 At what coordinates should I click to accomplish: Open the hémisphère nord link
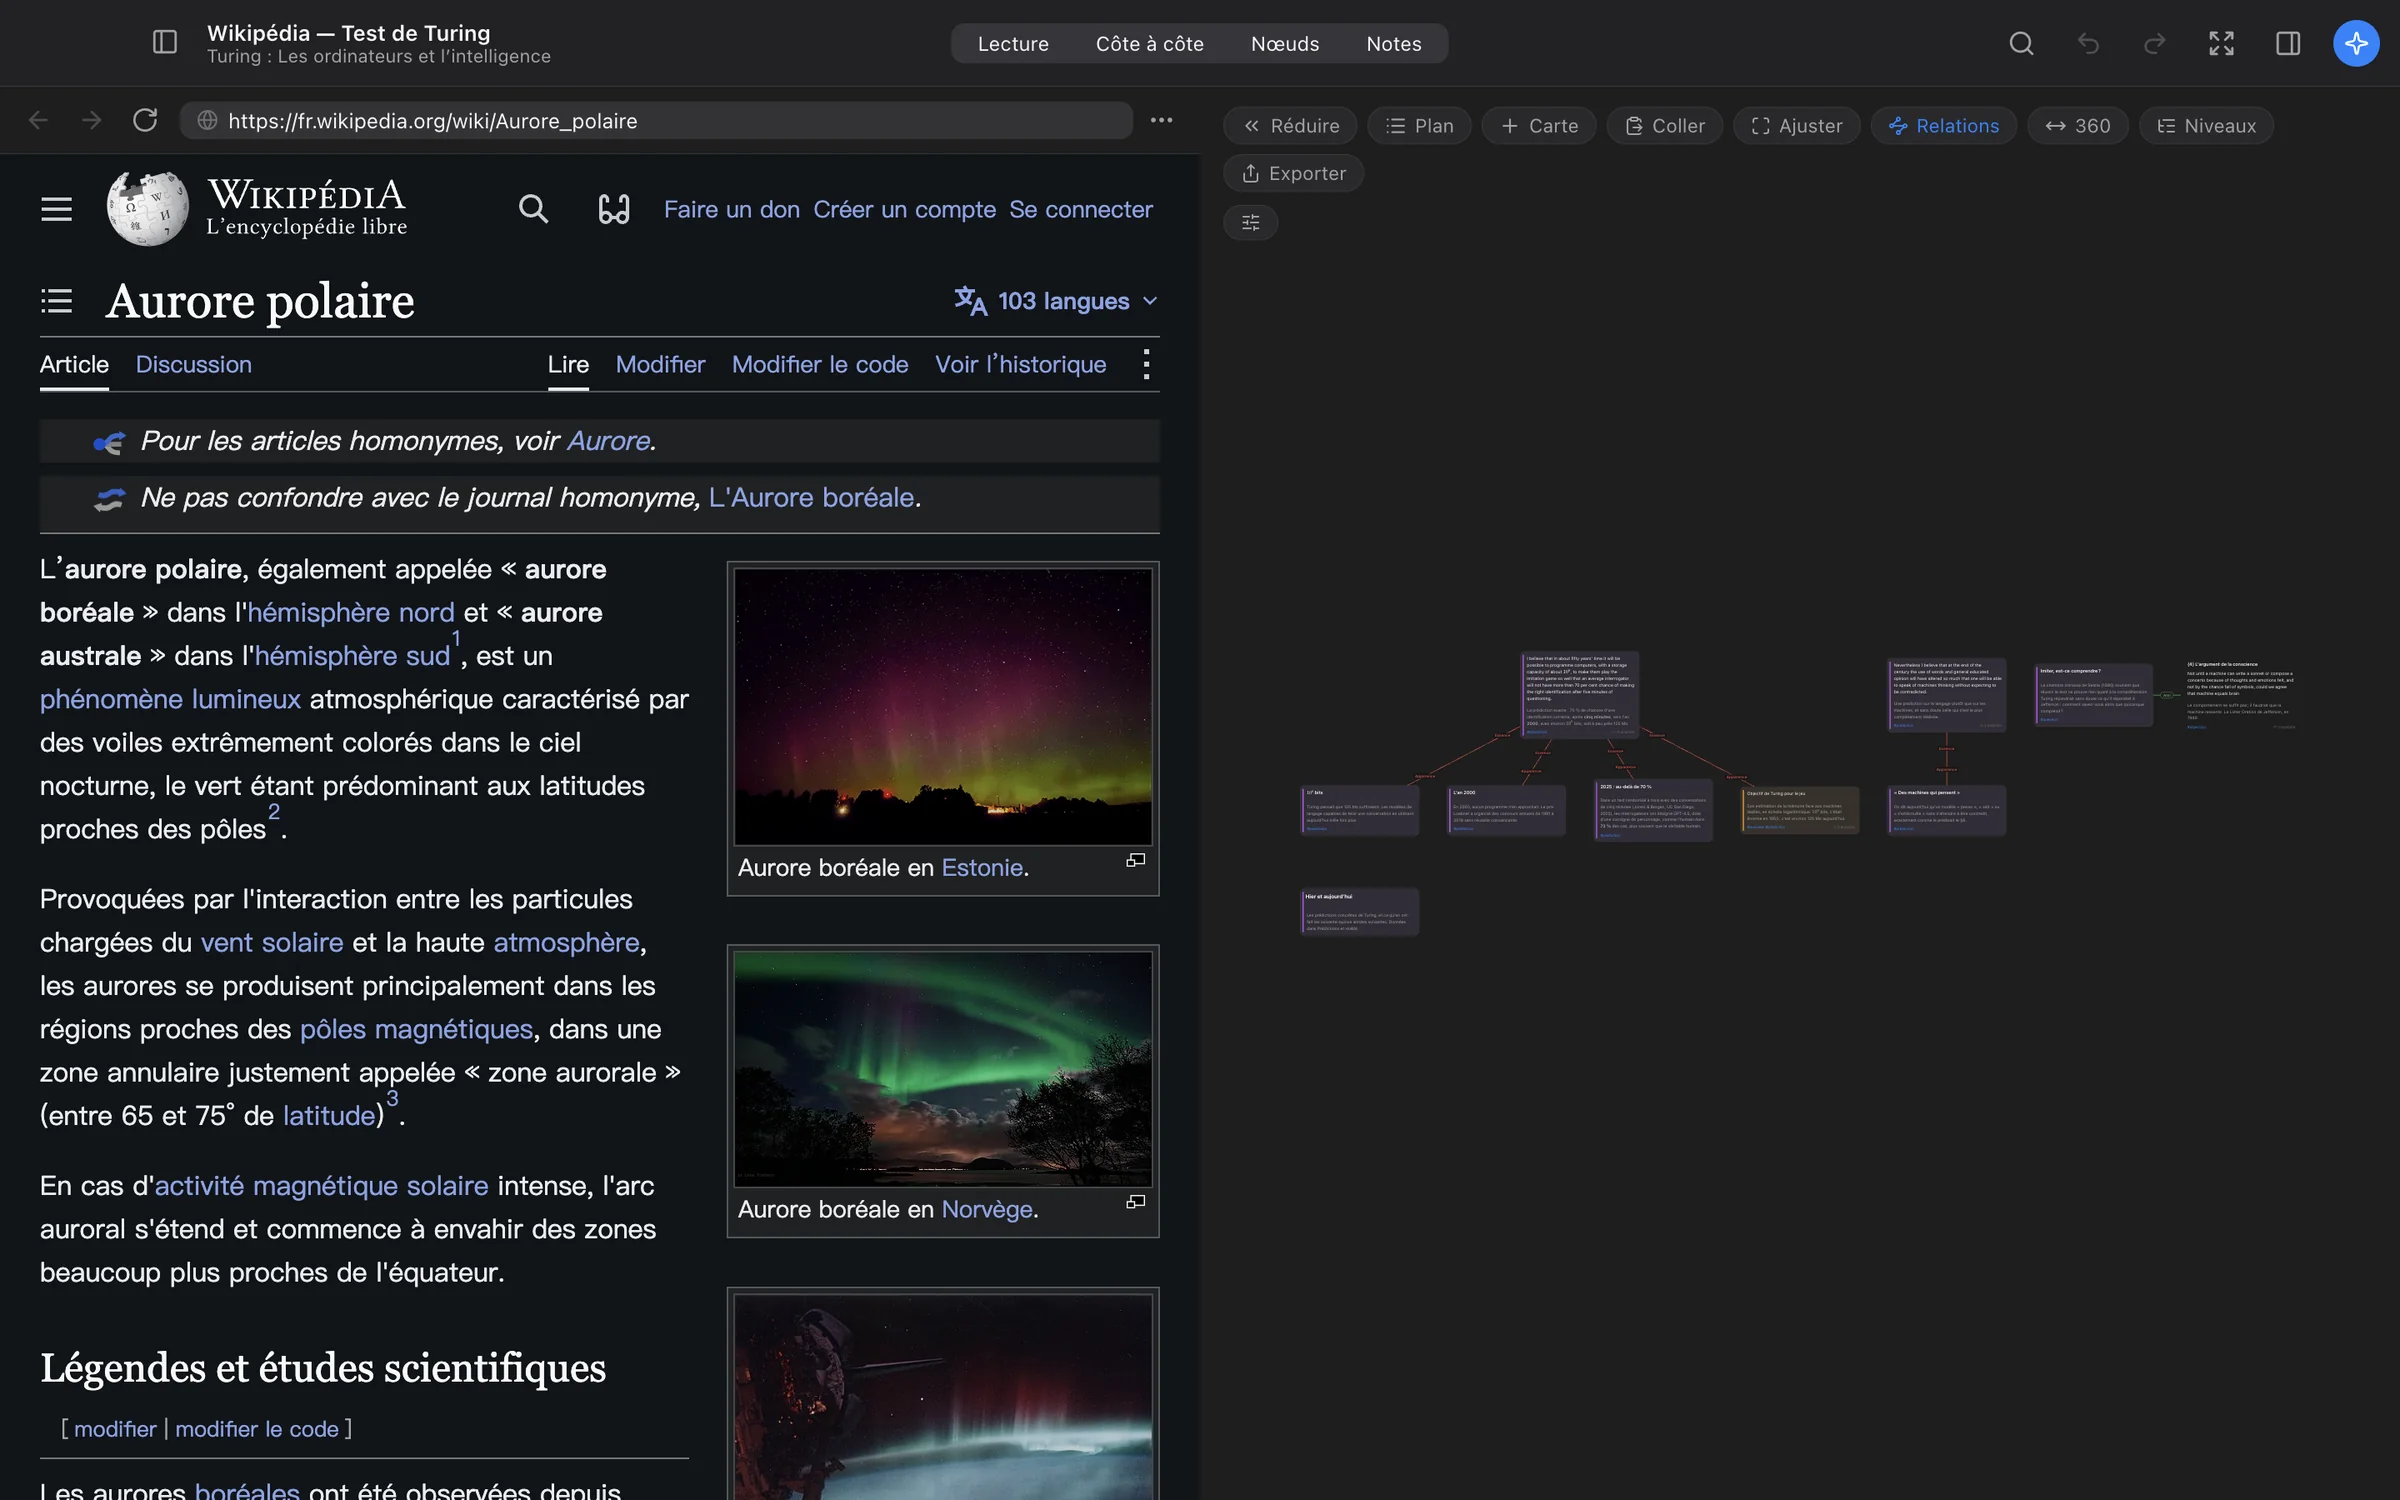(x=351, y=612)
